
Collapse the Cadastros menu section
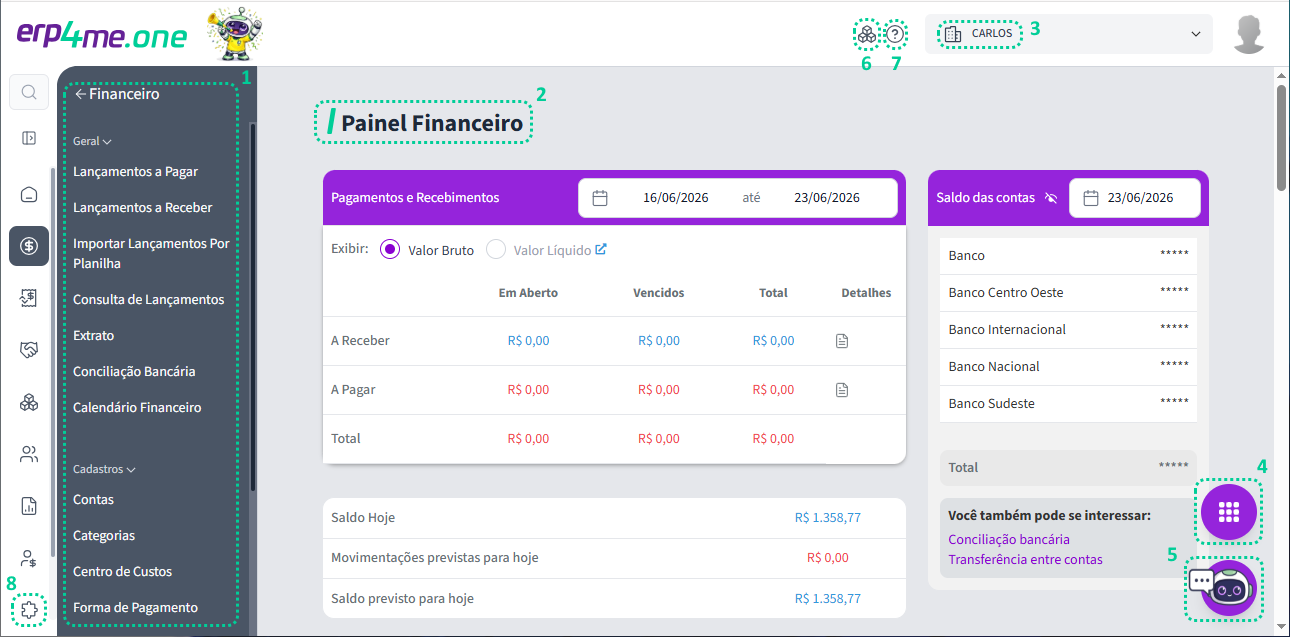pyautogui.click(x=104, y=469)
